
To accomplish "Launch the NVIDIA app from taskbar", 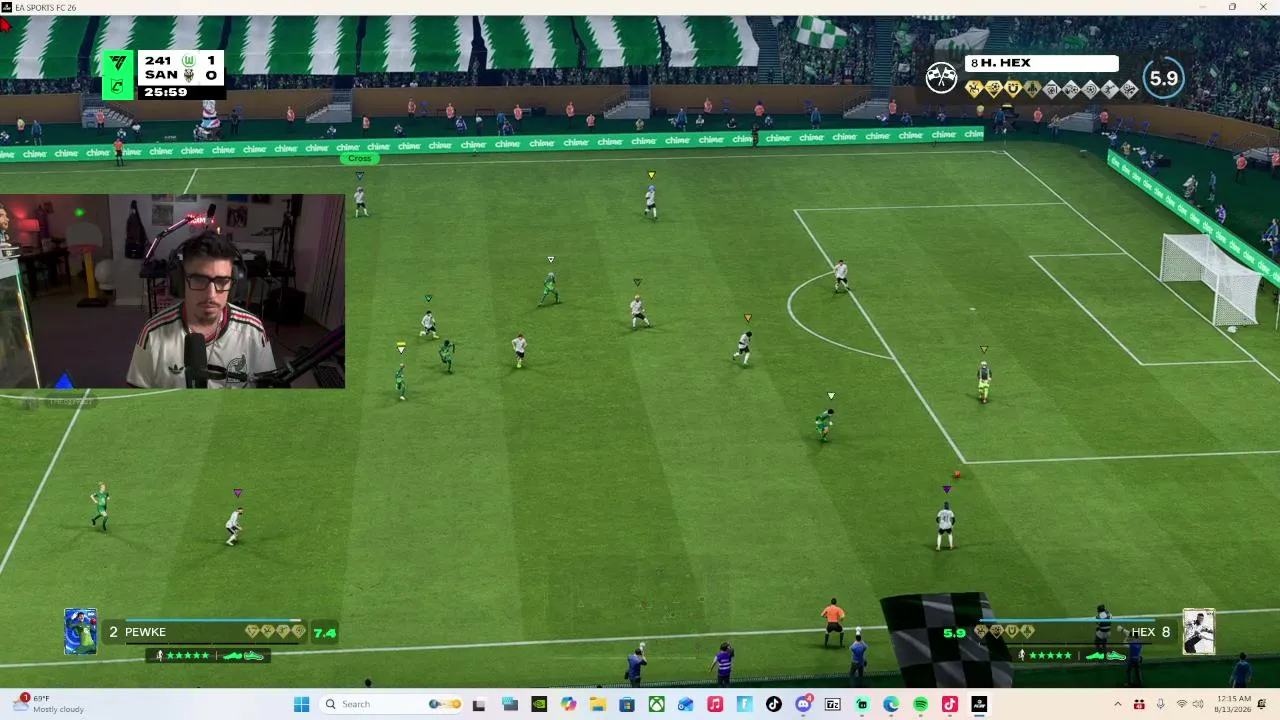I will (x=539, y=704).
